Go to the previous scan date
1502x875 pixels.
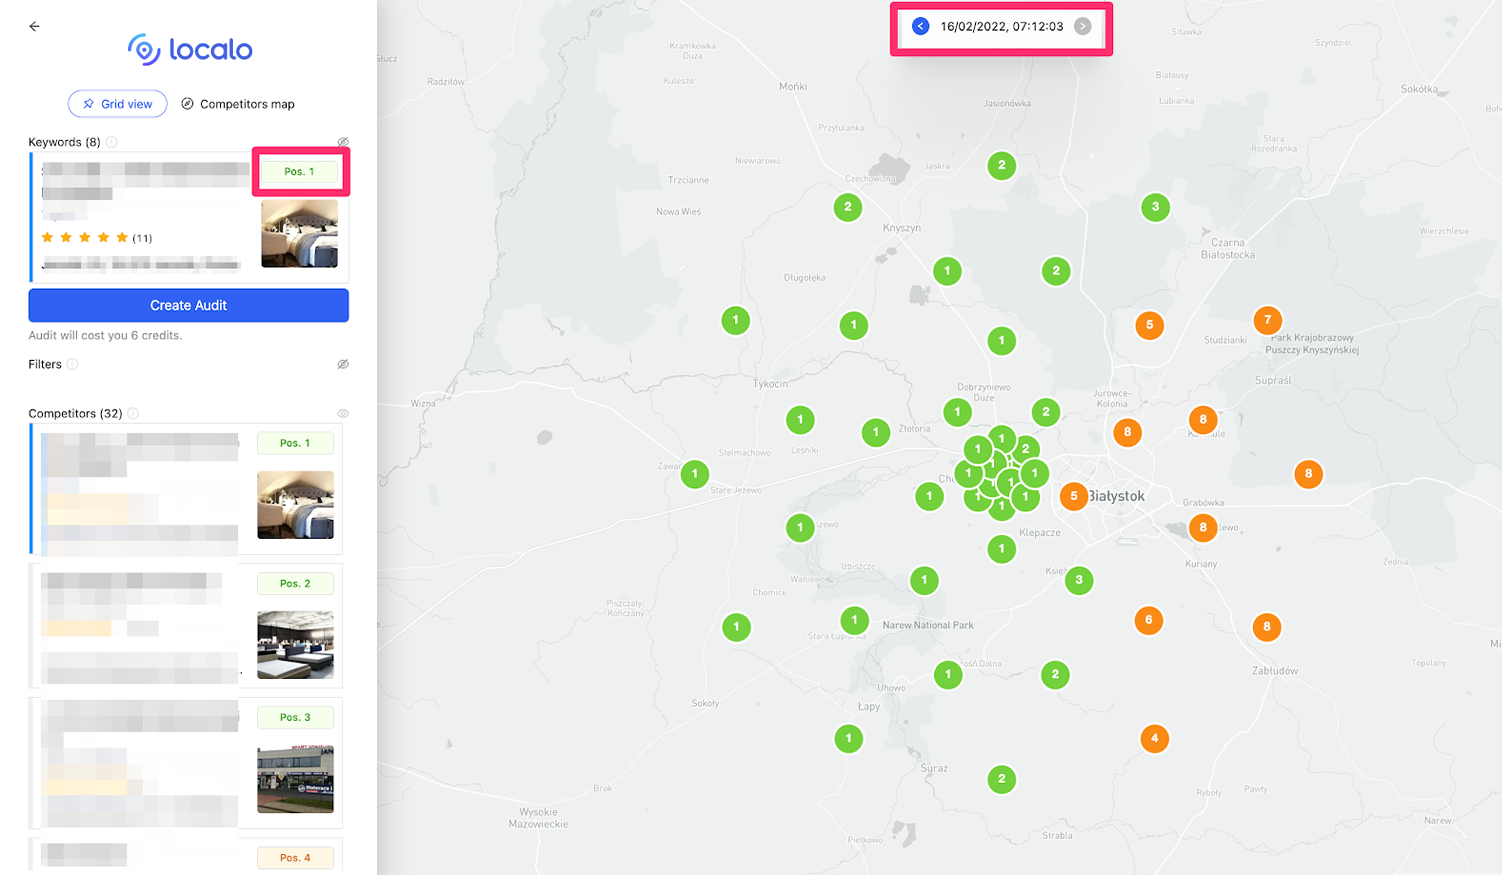[x=920, y=27]
